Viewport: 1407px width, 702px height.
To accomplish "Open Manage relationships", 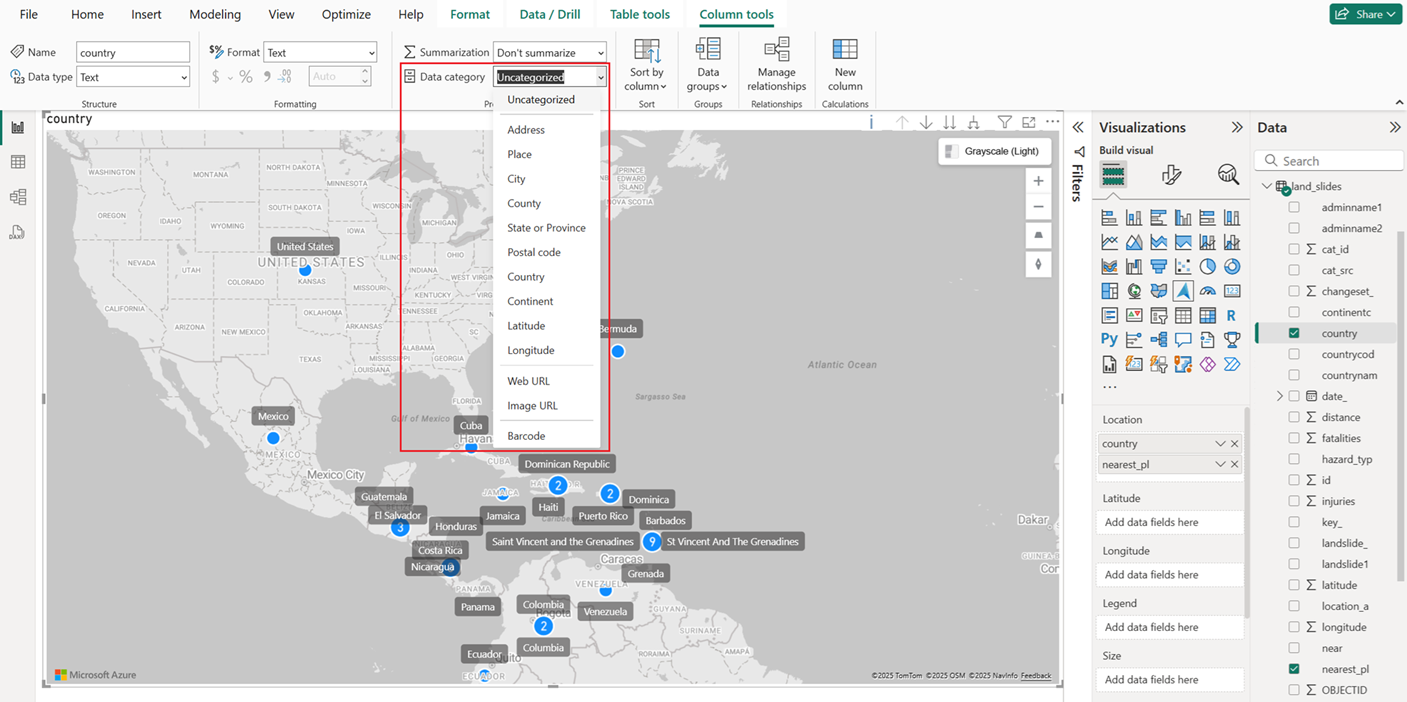I will pyautogui.click(x=776, y=64).
